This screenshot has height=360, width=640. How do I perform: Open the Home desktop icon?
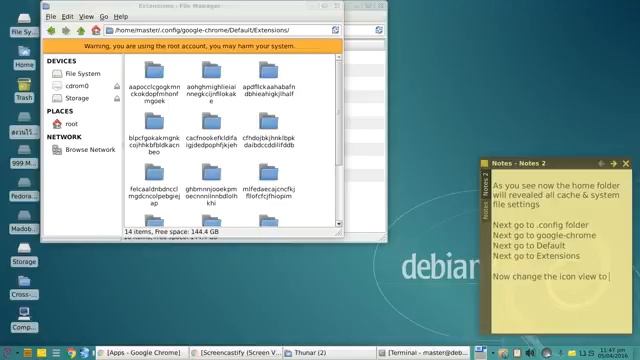[24, 58]
